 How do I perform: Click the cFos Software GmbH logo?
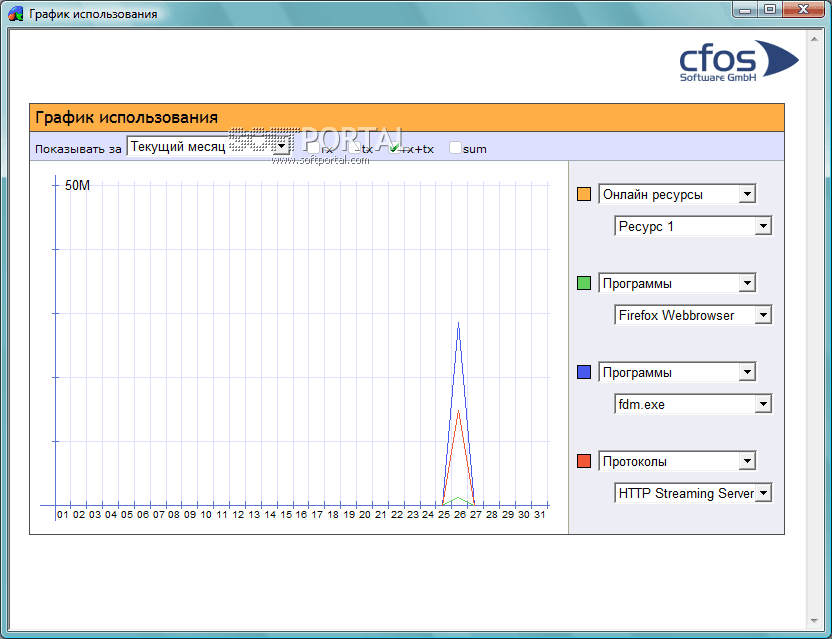pos(739,61)
